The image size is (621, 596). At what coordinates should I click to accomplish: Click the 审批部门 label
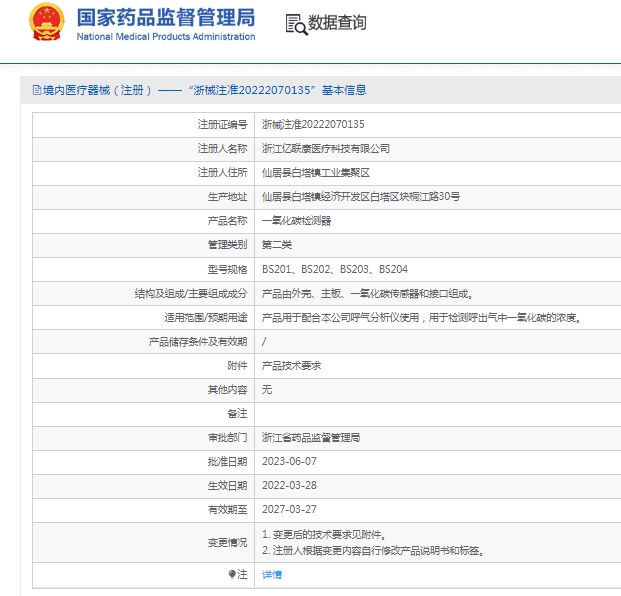pyautogui.click(x=227, y=438)
